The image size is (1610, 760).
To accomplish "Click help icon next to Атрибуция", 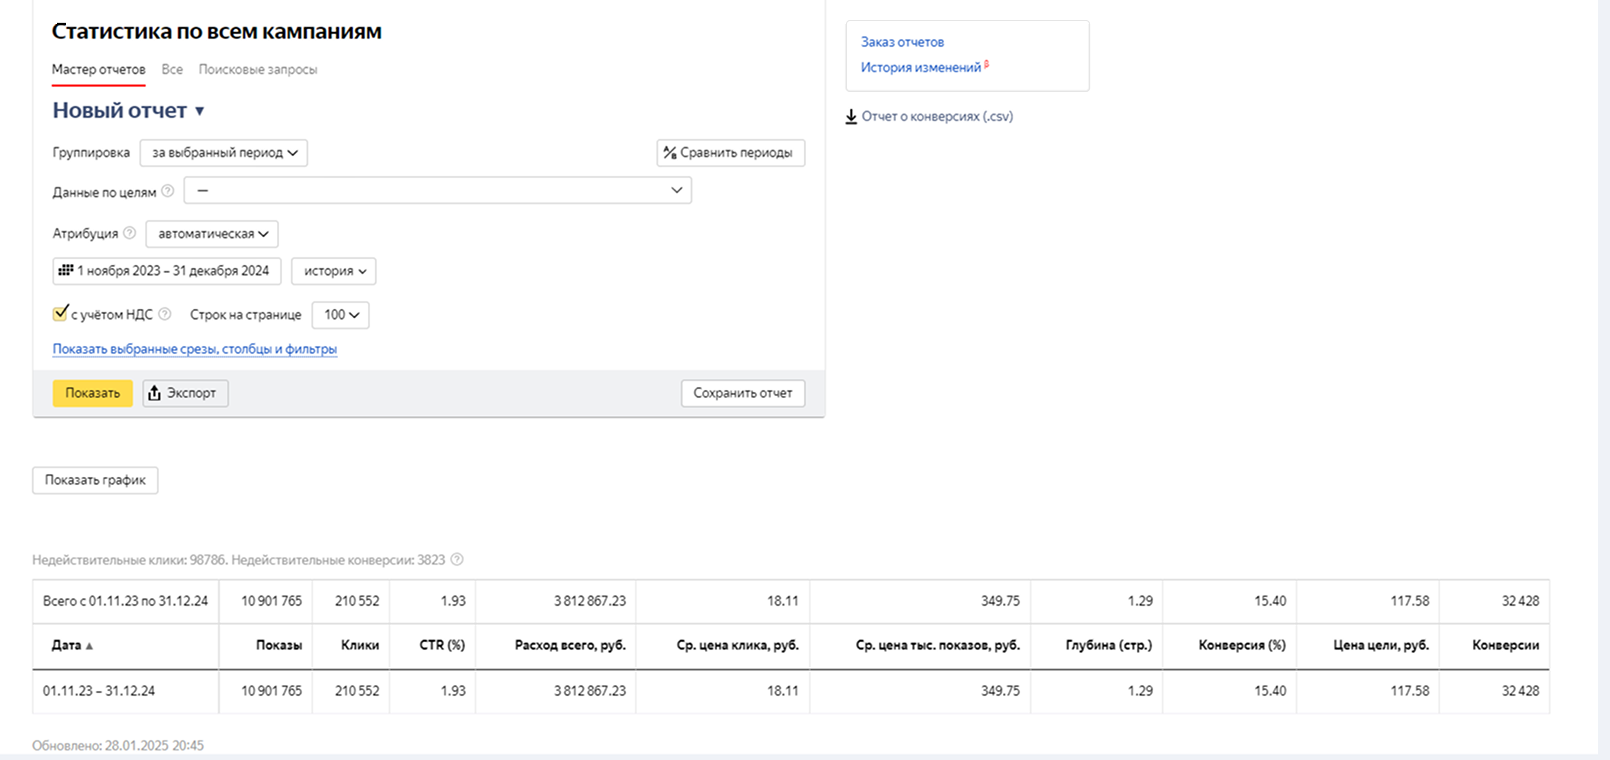I will tap(129, 233).
